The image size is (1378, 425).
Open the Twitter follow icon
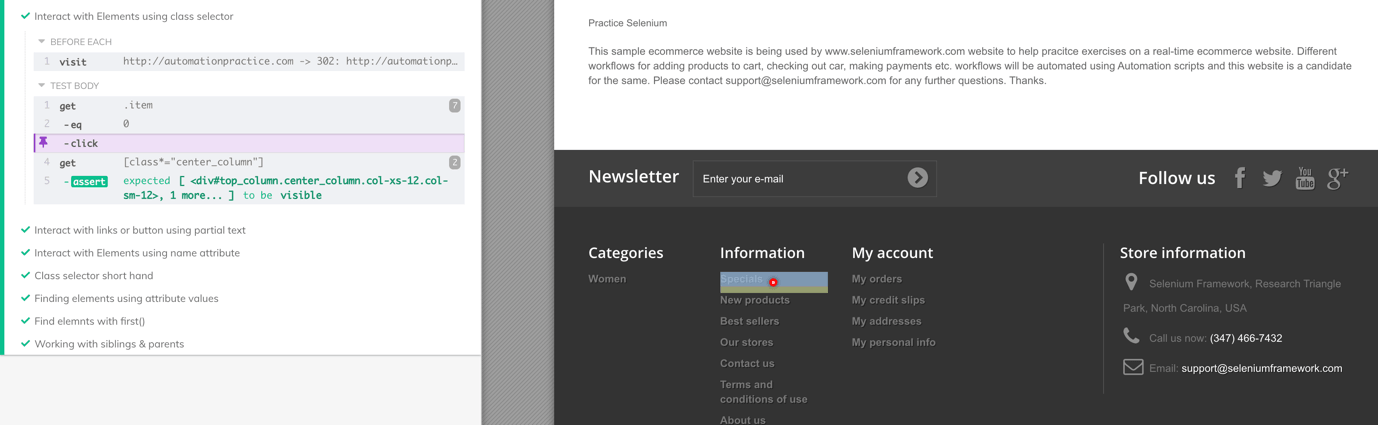point(1272,178)
